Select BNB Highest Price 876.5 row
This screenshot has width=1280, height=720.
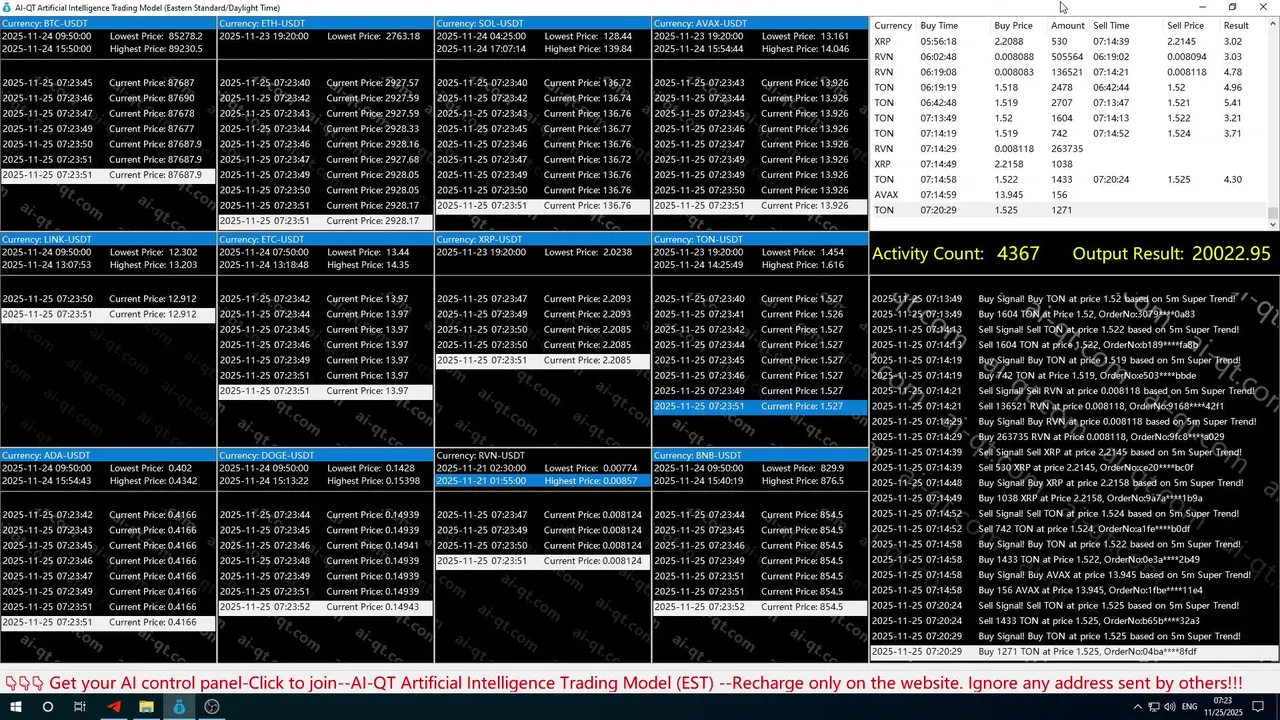[x=760, y=480]
